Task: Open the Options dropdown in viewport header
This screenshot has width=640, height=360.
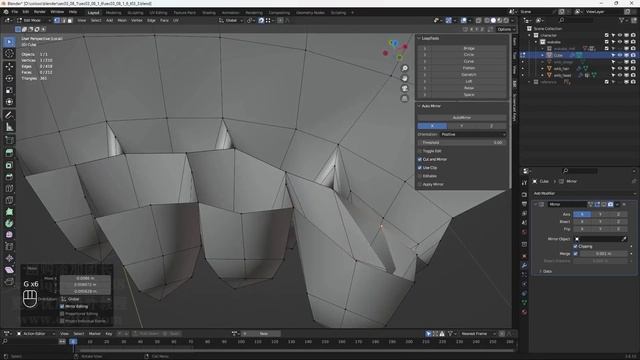Action: click(x=506, y=29)
